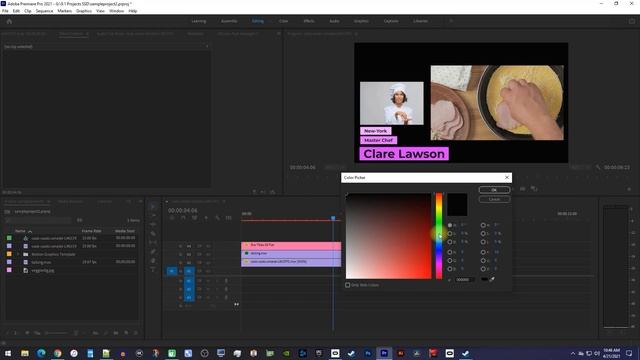Screen dimensions: 640x360
Task: Select the G radio button in Color Picker
Action: coord(450,260)
